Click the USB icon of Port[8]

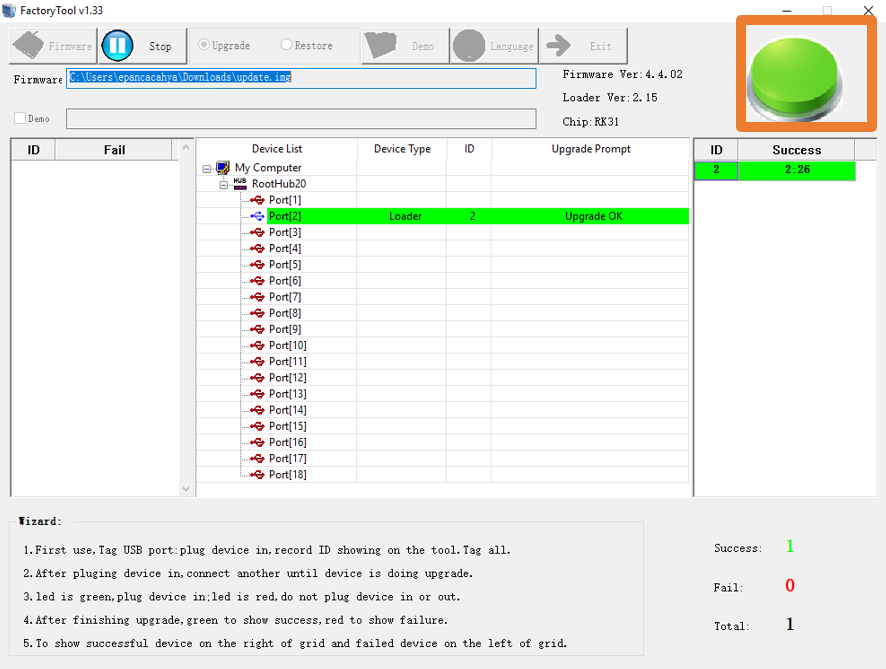click(257, 313)
